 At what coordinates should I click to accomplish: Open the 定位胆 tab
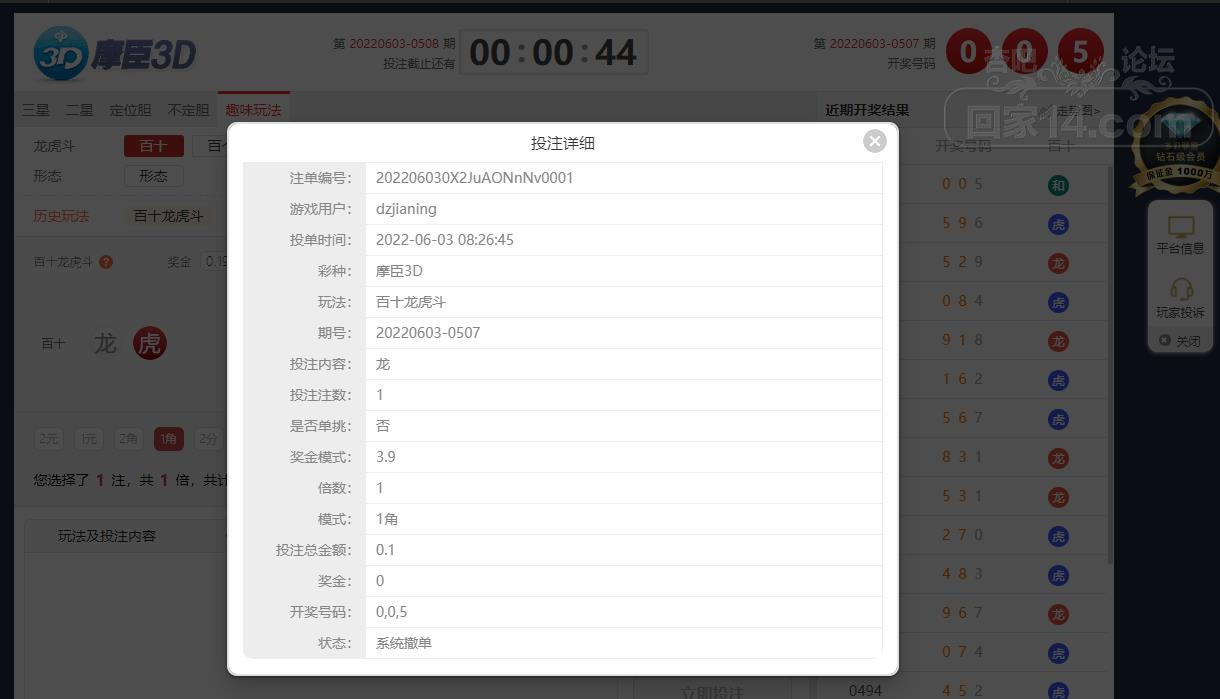coord(130,110)
